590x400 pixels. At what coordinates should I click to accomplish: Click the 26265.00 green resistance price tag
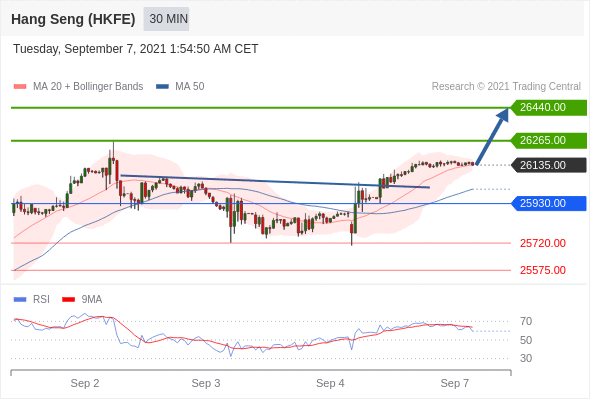point(548,140)
